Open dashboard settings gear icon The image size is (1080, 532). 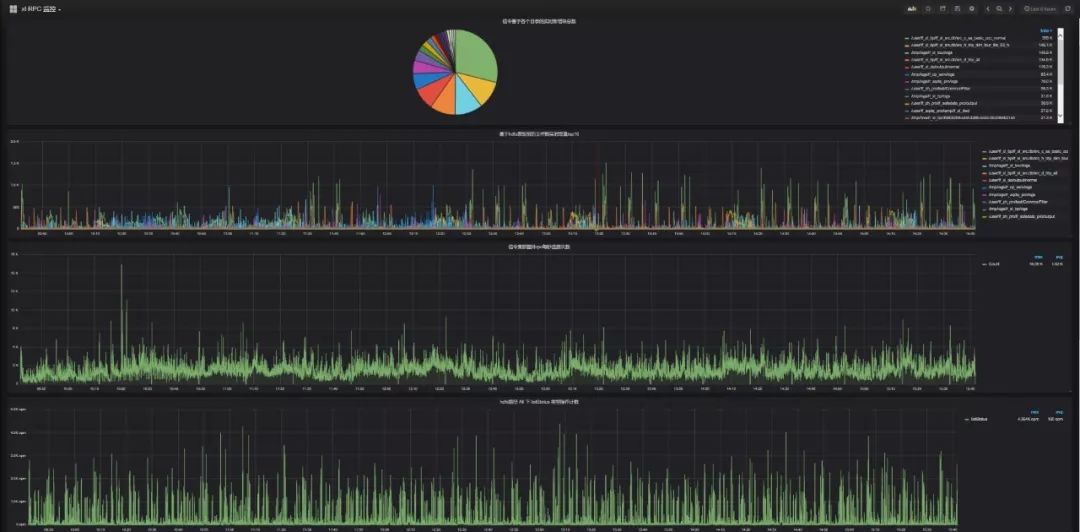972,9
